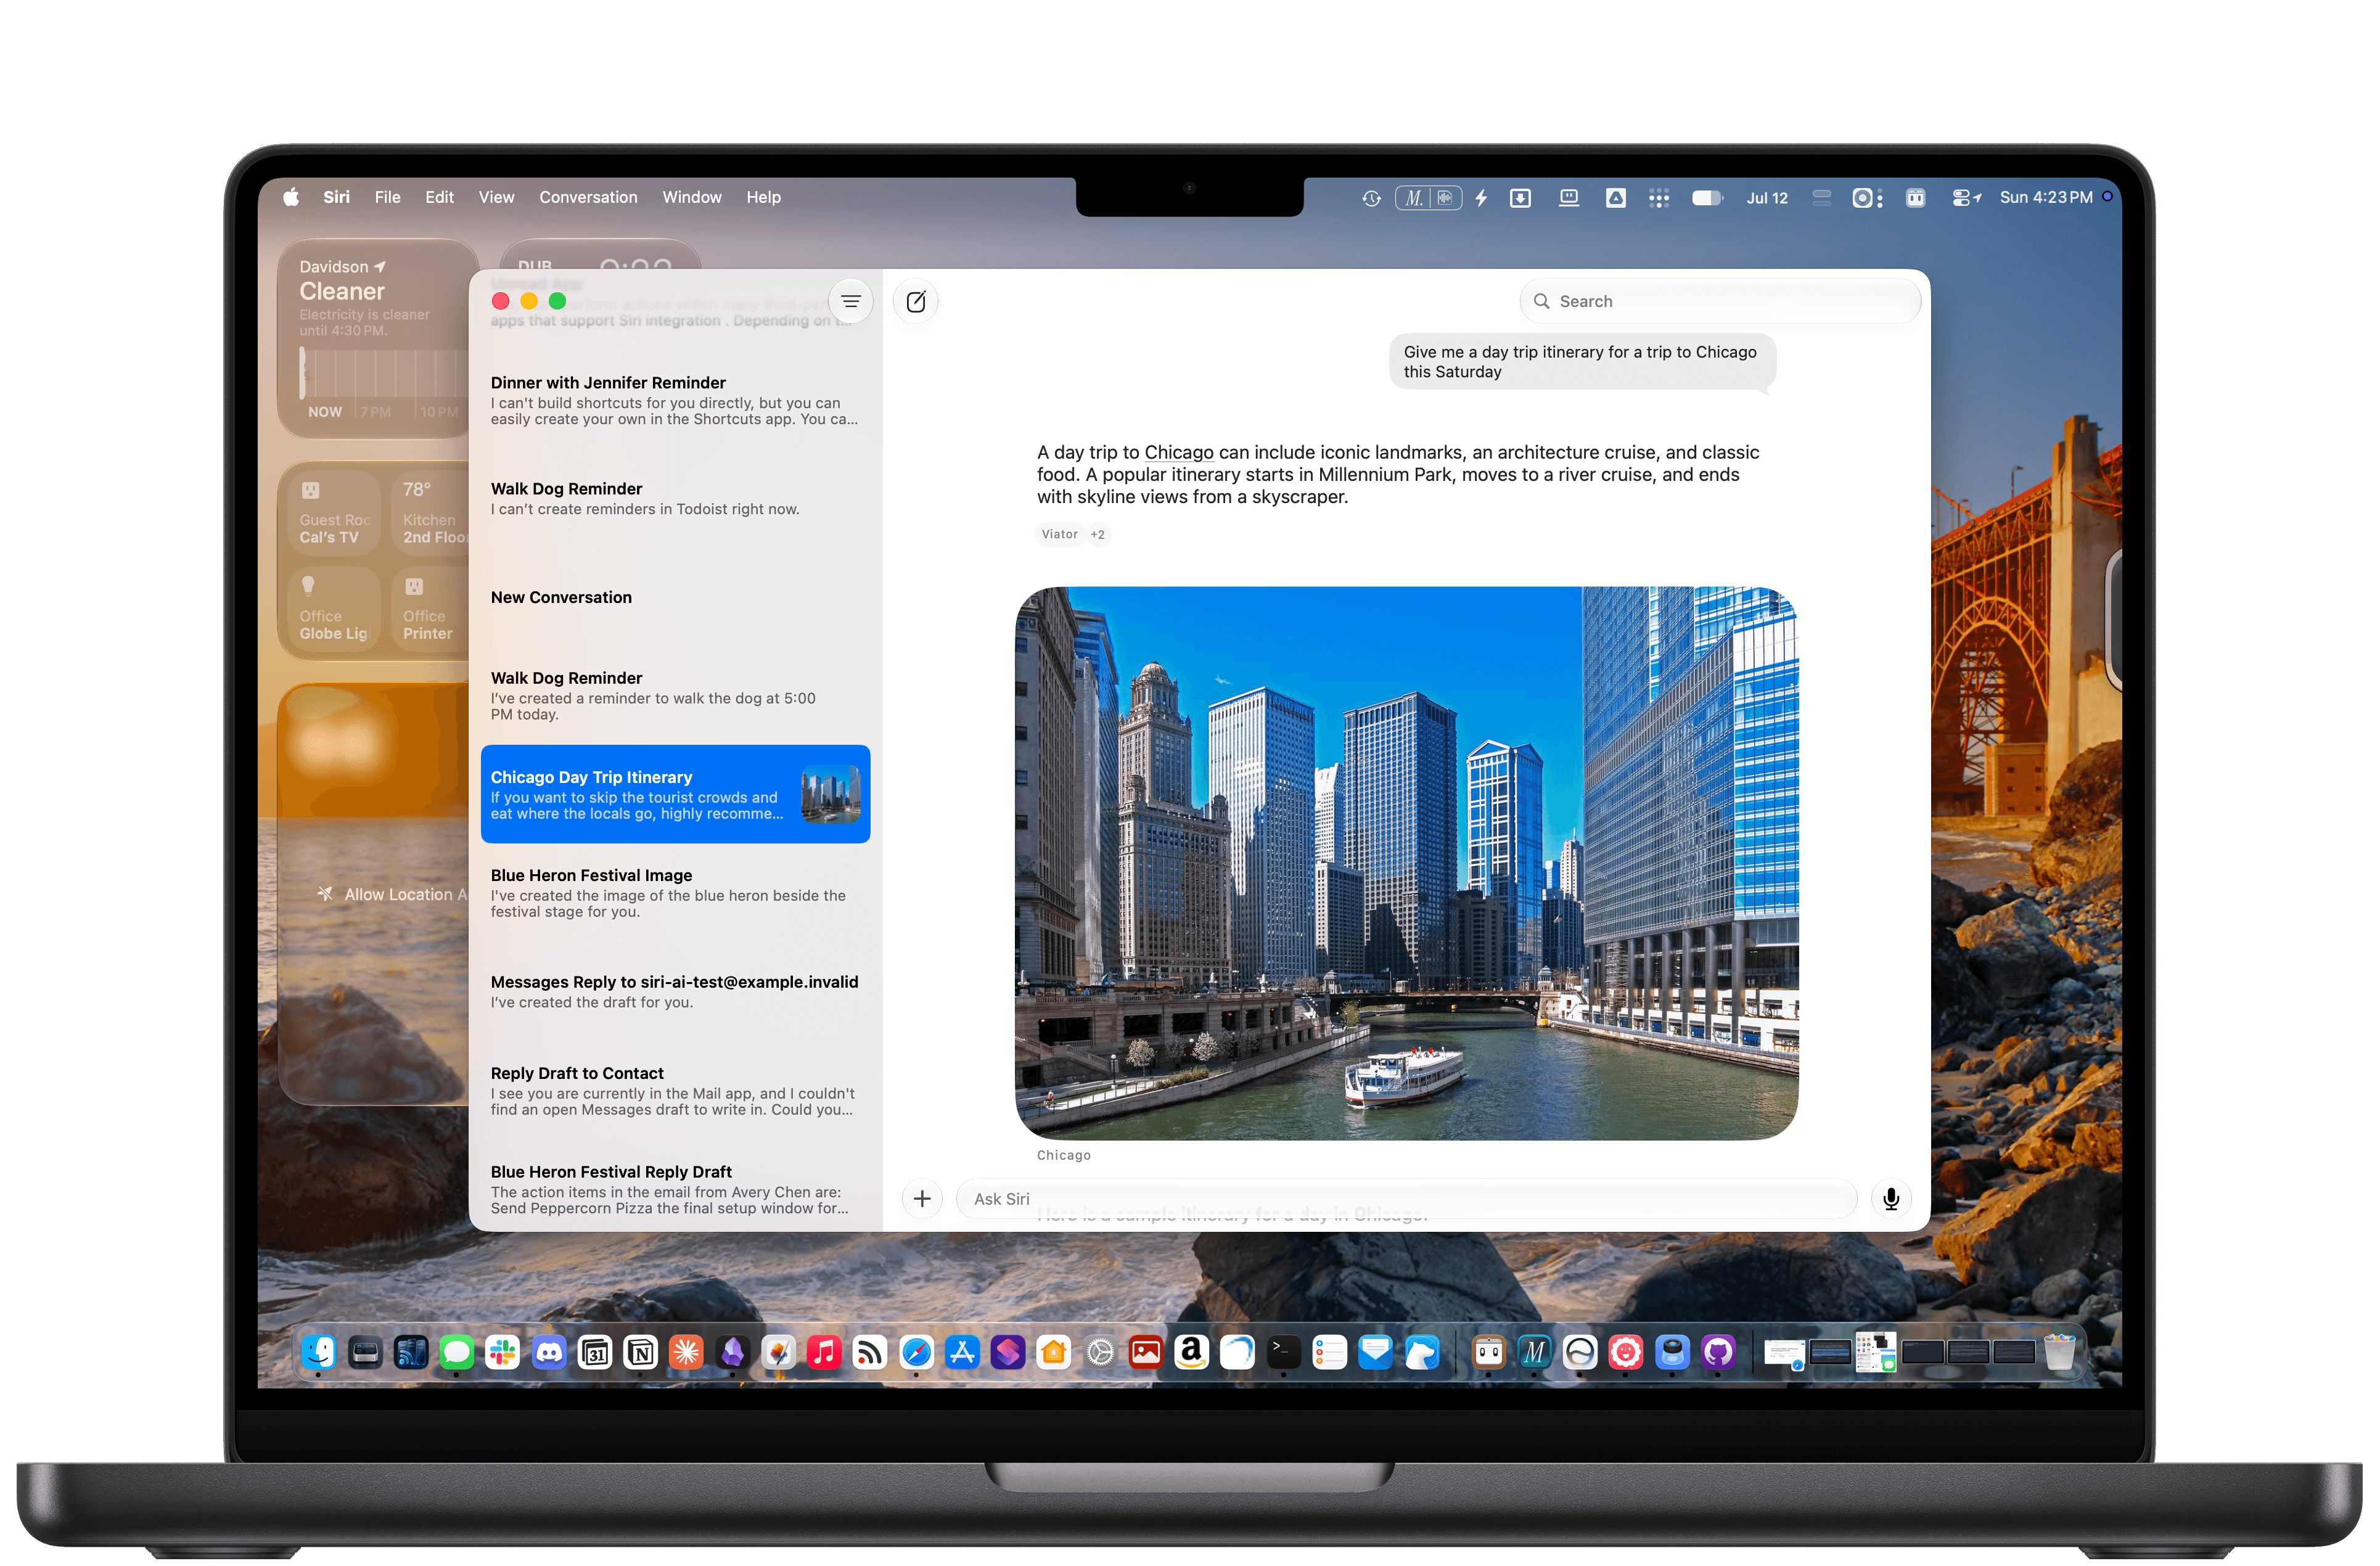Open the Siri app menu
This screenshot has width=2380, height=1566.
(336, 197)
